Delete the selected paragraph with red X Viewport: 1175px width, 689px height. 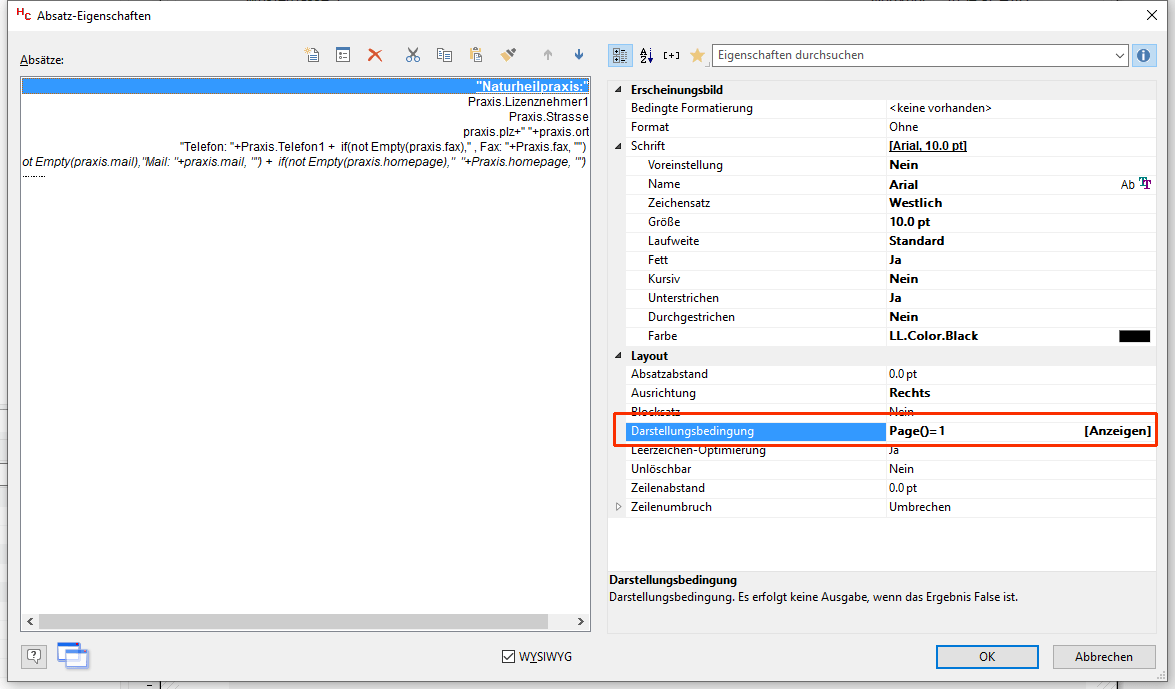pyautogui.click(x=375, y=56)
